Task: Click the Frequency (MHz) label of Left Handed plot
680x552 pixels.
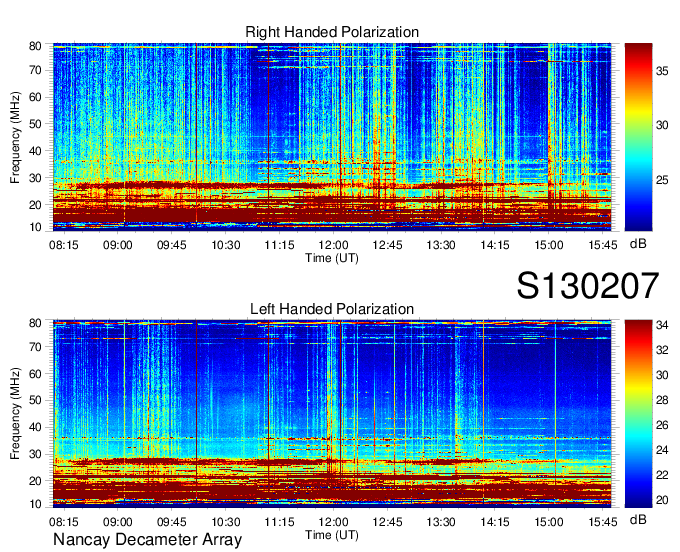Action: click(x=15, y=414)
